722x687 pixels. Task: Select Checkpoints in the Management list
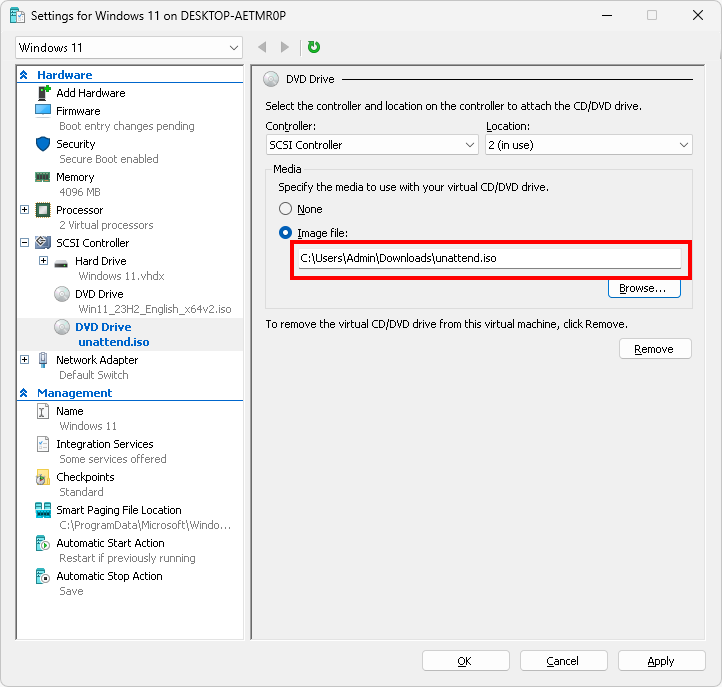tap(85, 477)
